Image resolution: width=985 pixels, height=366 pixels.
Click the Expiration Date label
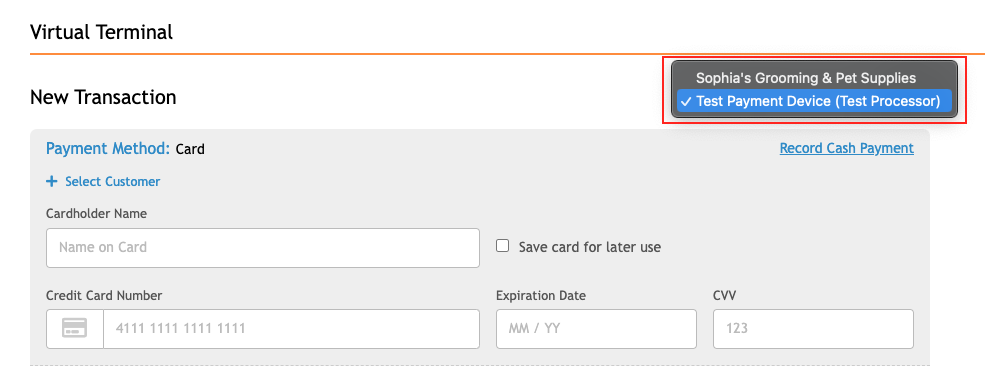(541, 295)
